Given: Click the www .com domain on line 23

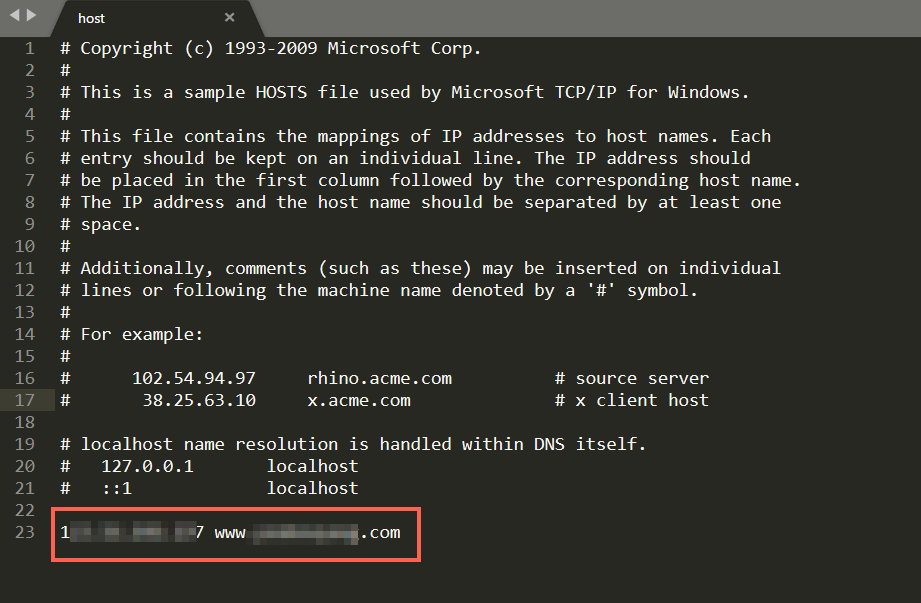Looking at the screenshot, I should [x=307, y=533].
